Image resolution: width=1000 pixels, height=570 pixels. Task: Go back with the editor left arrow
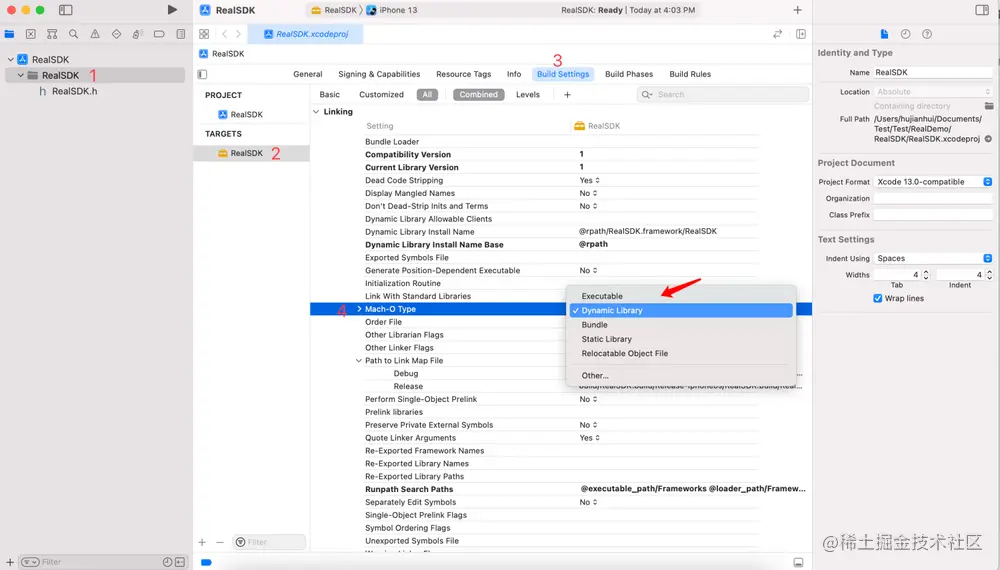coord(224,34)
